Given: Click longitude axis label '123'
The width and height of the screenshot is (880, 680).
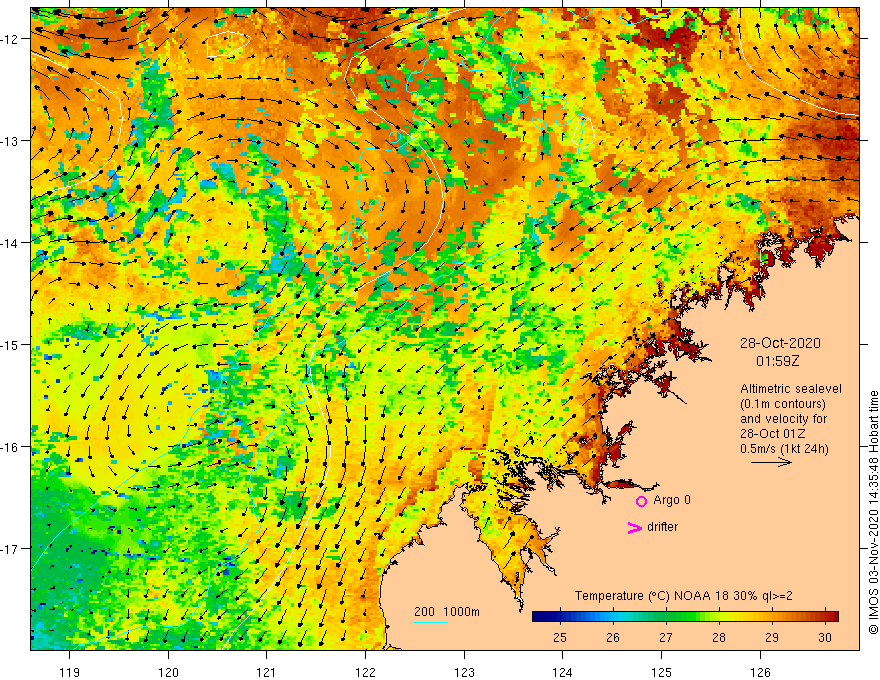Looking at the screenshot, I should click(x=464, y=672).
